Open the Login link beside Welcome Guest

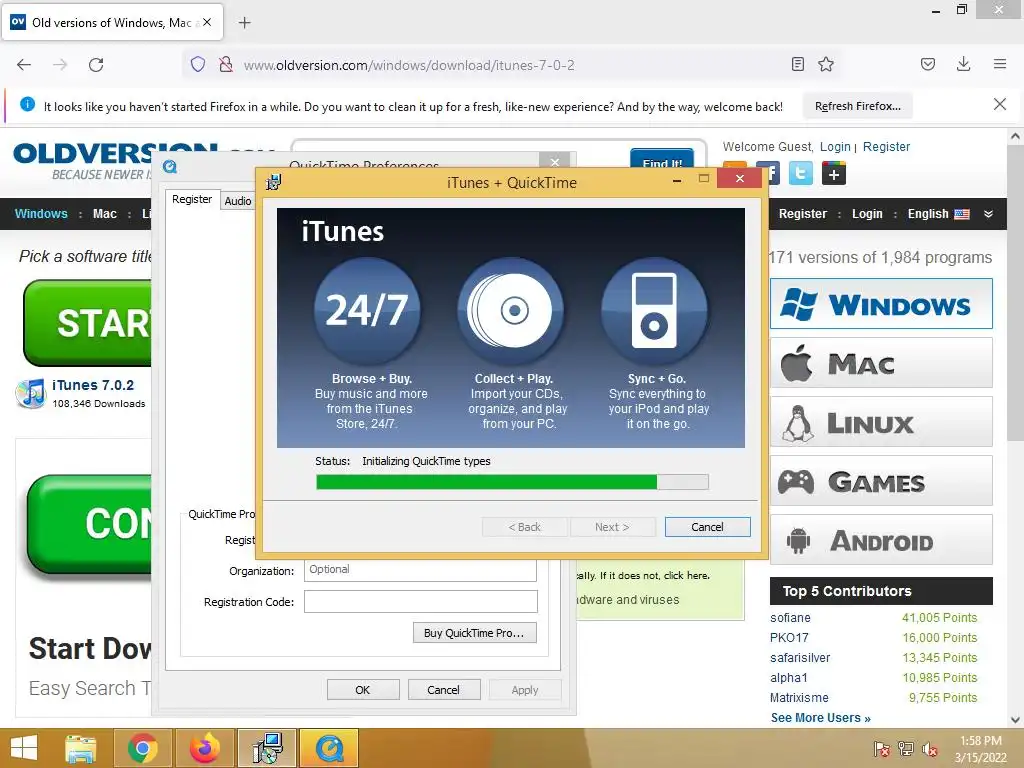pyautogui.click(x=835, y=147)
